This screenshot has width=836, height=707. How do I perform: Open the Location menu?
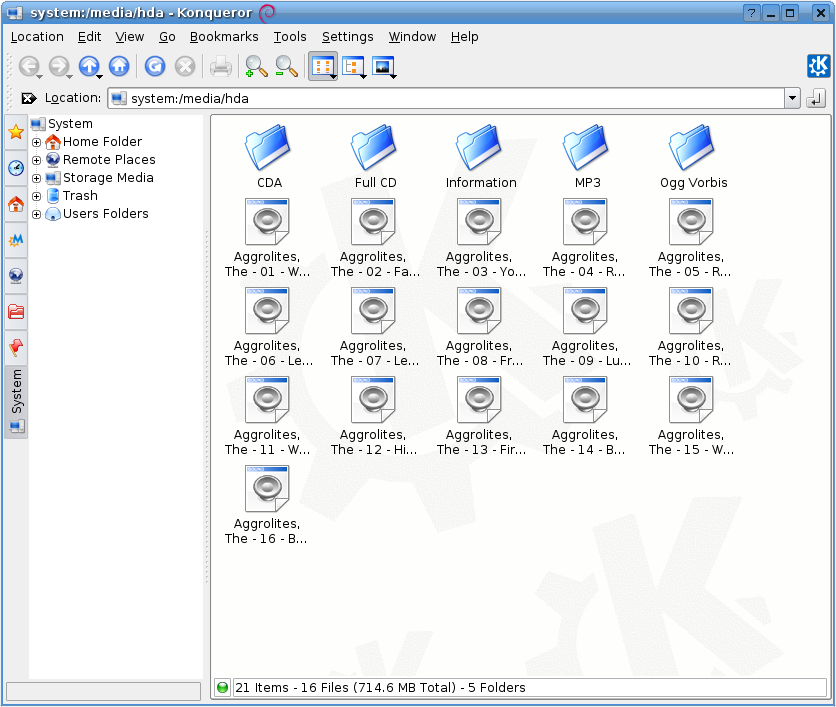pos(37,37)
